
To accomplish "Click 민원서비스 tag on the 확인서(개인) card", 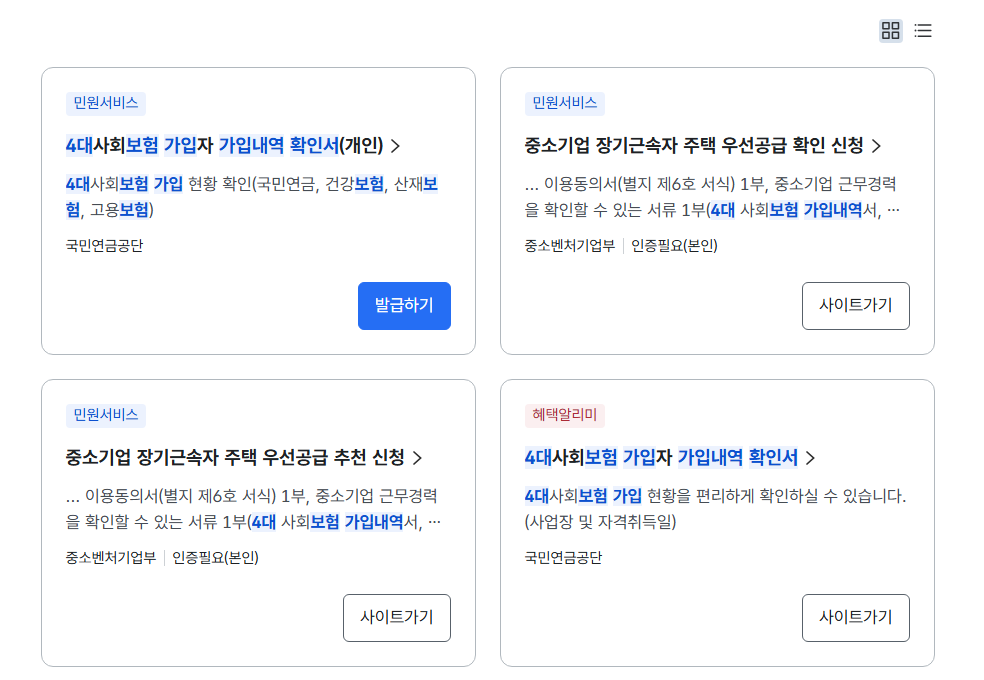I will click(106, 103).
